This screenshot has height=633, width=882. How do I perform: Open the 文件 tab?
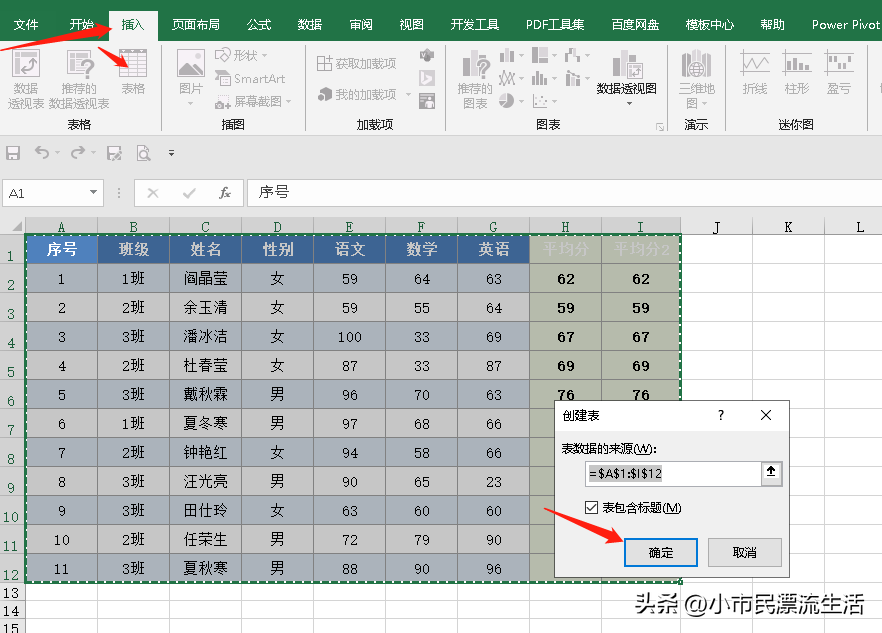26,25
